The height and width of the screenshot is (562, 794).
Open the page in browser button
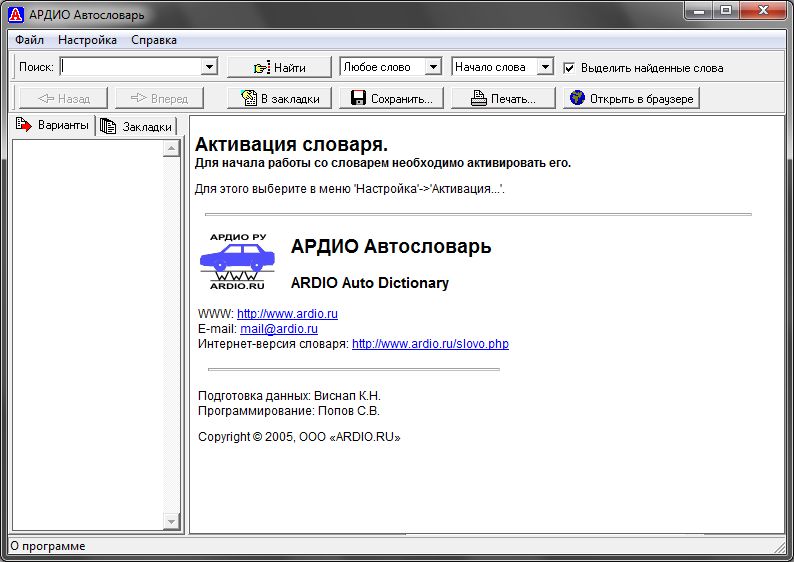631,98
